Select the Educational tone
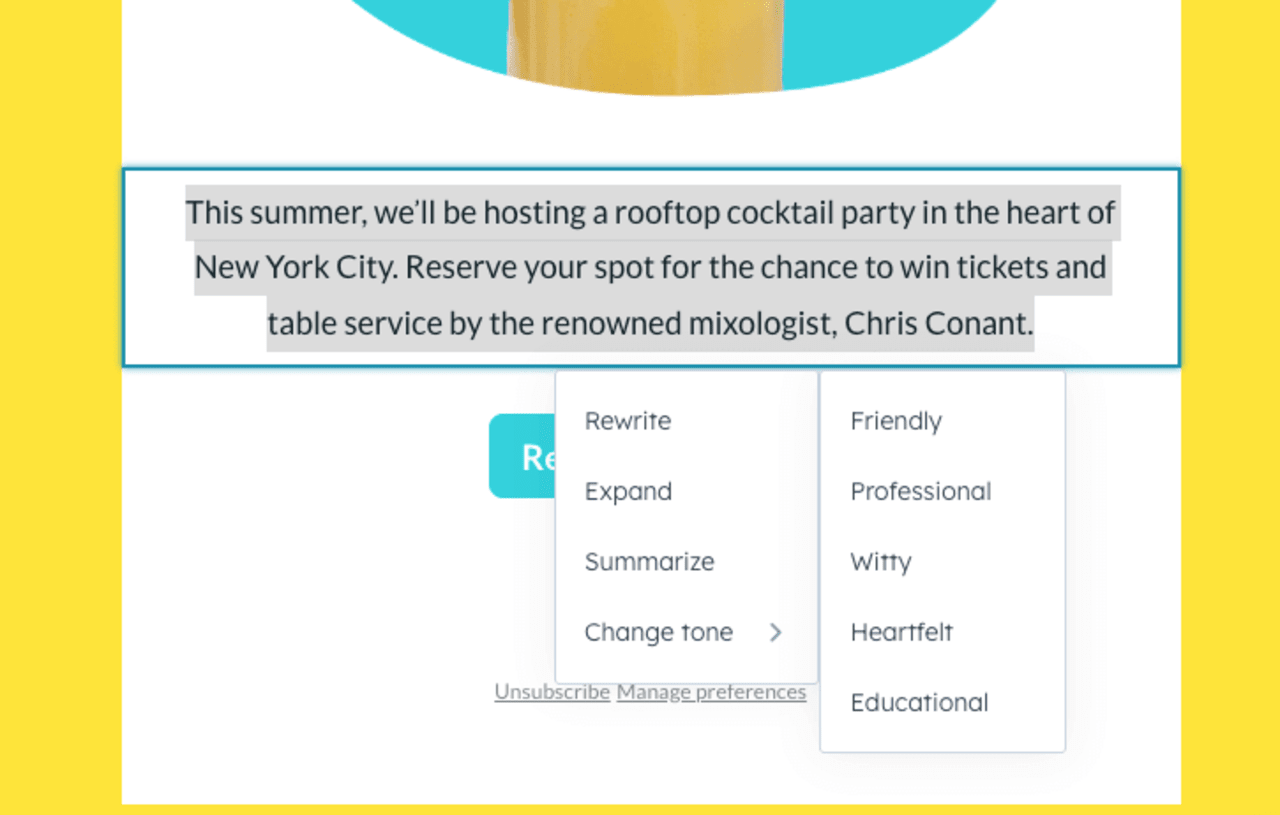This screenshot has width=1280, height=815. tap(919, 703)
